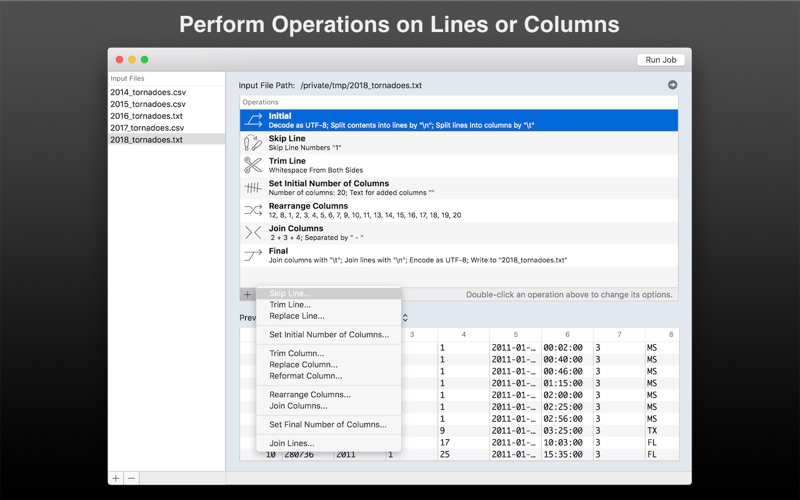Click the round arrow icon beside input file path
This screenshot has height=500, width=800.
pyautogui.click(x=672, y=85)
